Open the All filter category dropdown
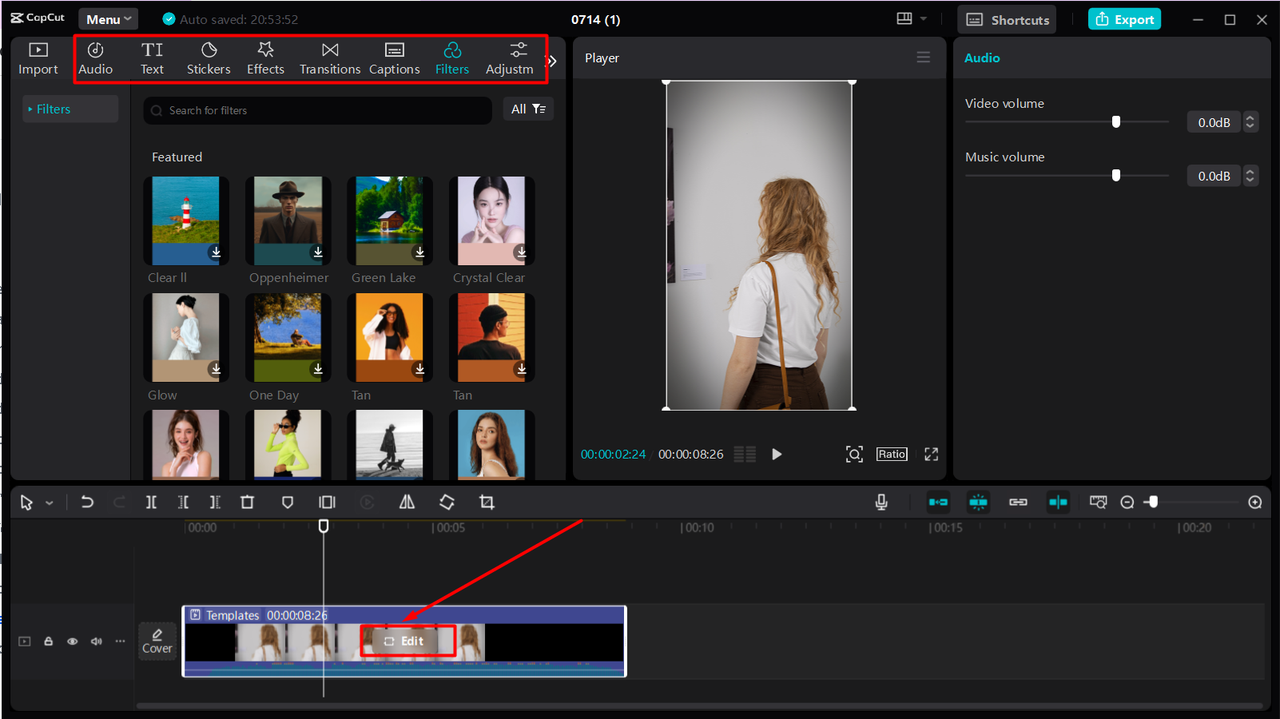 point(528,109)
